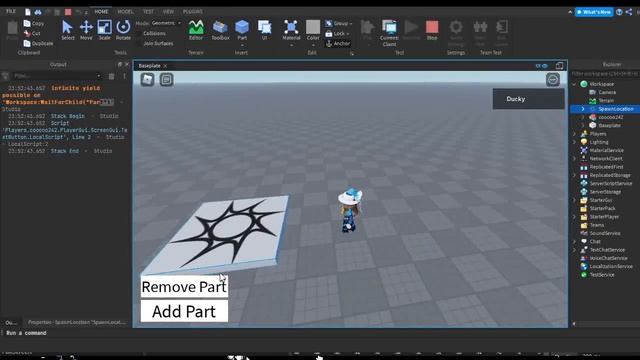Select the Baseplate document tab
The image size is (640, 360).
(149, 66)
